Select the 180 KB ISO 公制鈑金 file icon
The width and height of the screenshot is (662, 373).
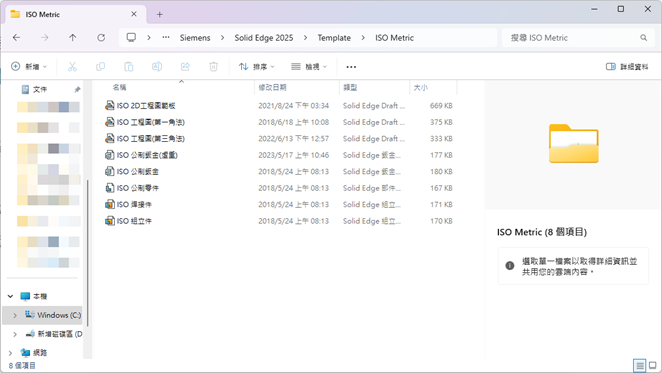click(x=109, y=171)
